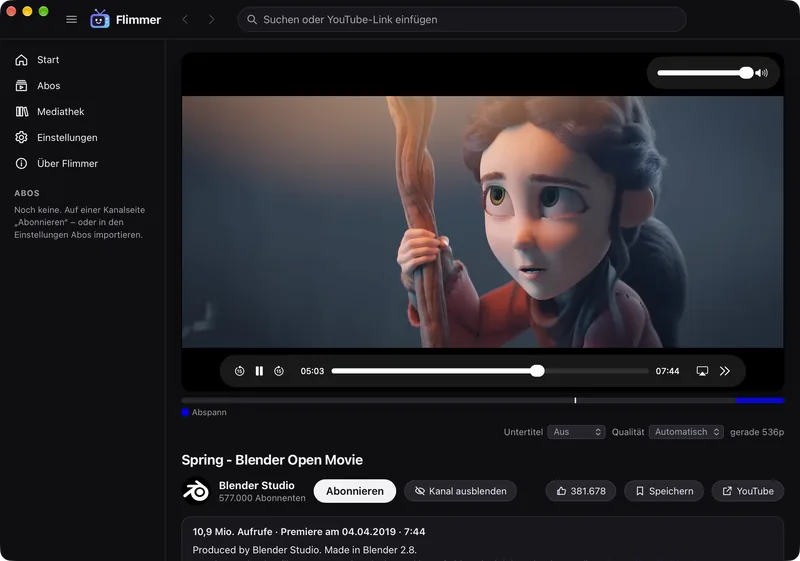
Task: Click the Abonnieren button
Action: 355,491
